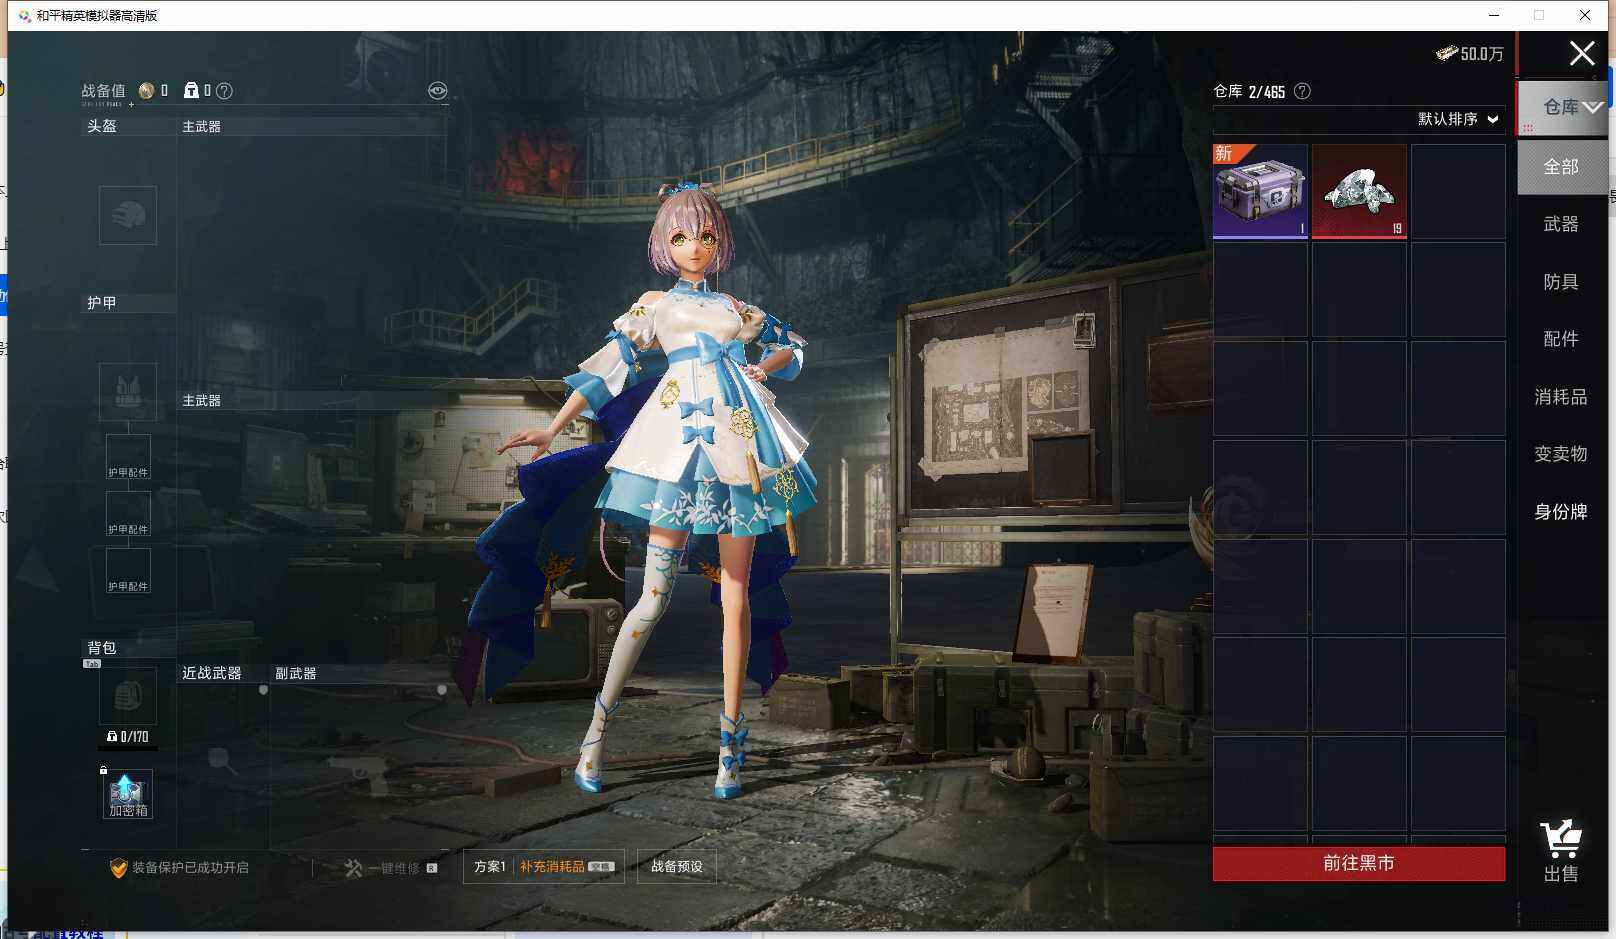Click the help icon beside 战备值
The height and width of the screenshot is (939, 1616).
[224, 91]
